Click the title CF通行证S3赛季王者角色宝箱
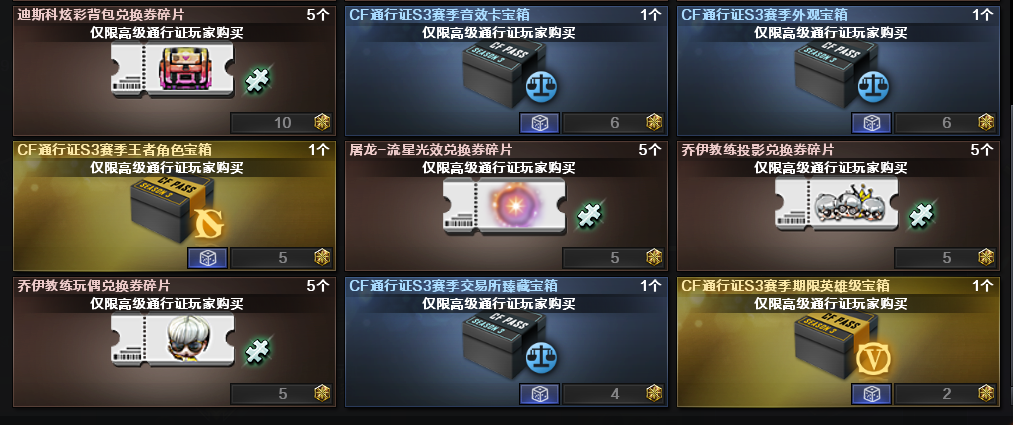This screenshot has height=425, width=1013. (x=114, y=150)
